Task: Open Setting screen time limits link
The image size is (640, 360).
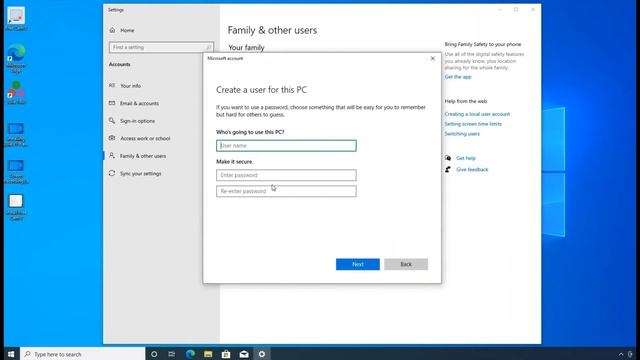Action: pos(473,124)
